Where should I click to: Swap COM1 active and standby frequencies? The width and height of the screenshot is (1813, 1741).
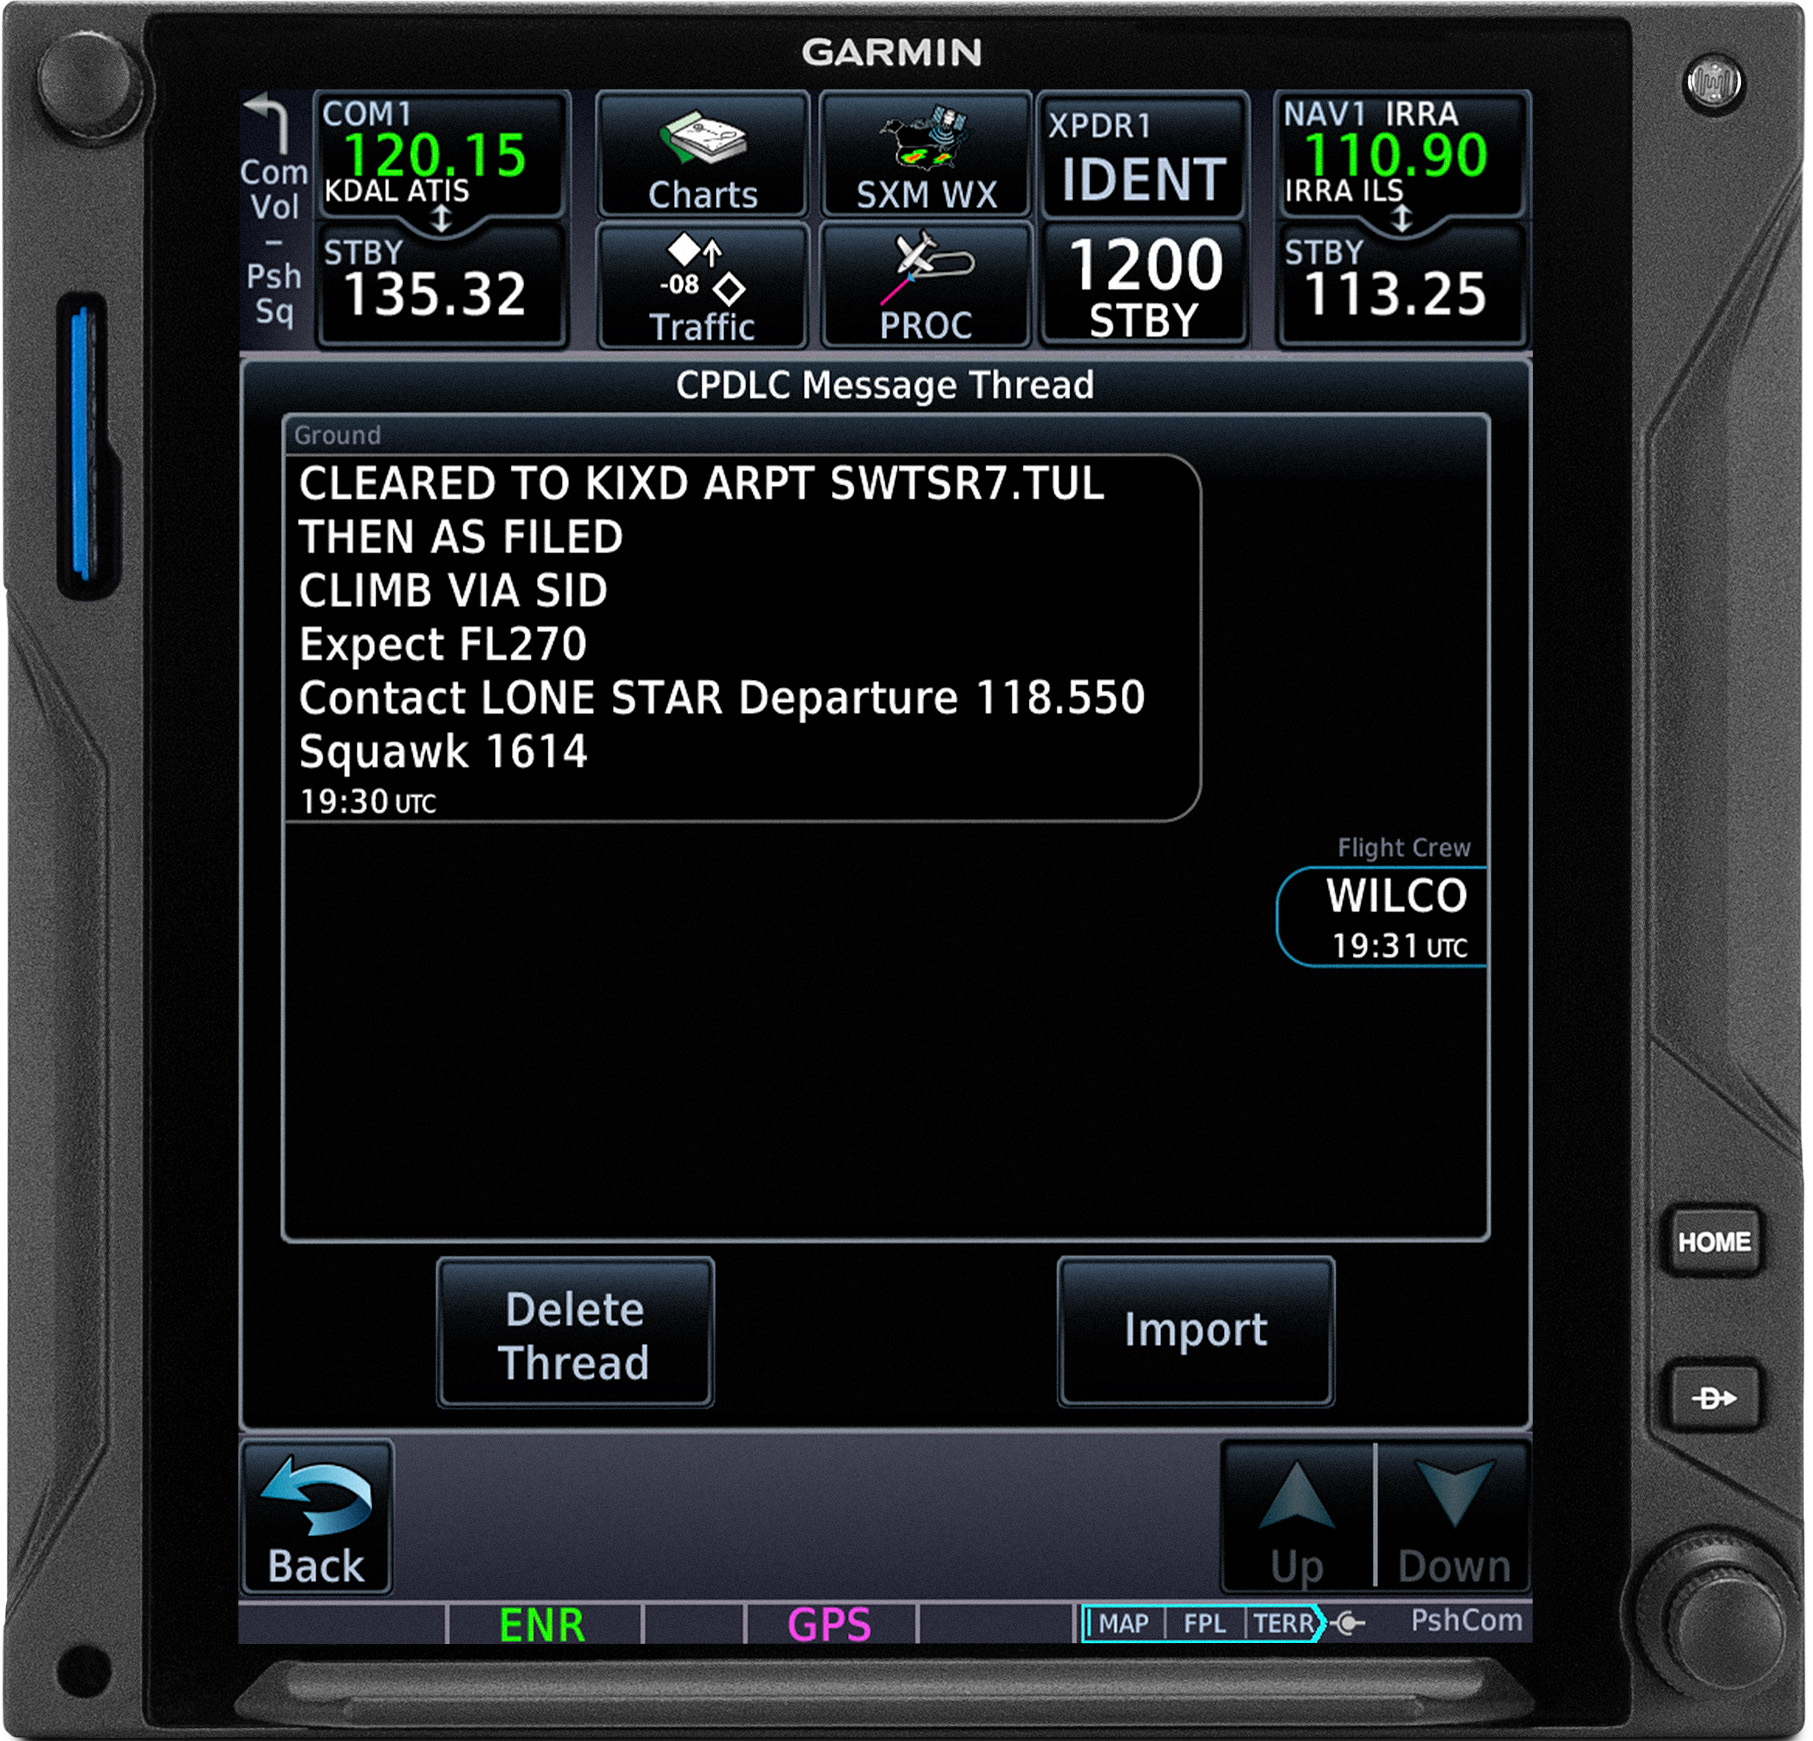point(440,220)
